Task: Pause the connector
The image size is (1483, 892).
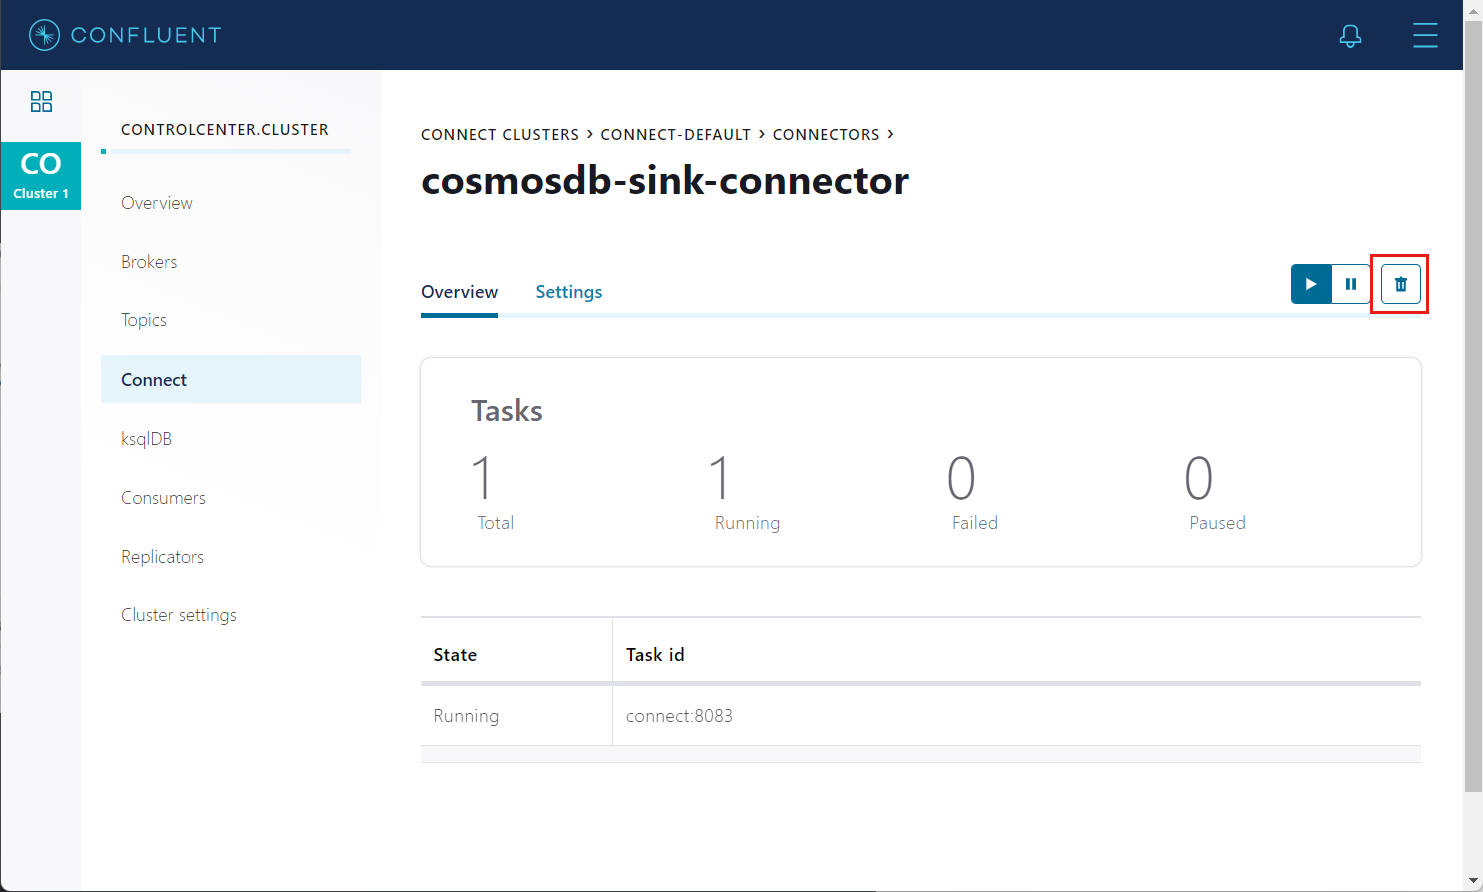Action: [1351, 284]
